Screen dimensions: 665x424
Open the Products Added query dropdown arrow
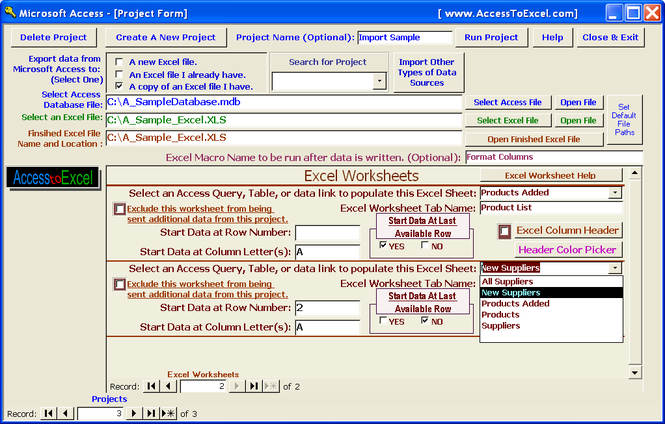point(615,192)
